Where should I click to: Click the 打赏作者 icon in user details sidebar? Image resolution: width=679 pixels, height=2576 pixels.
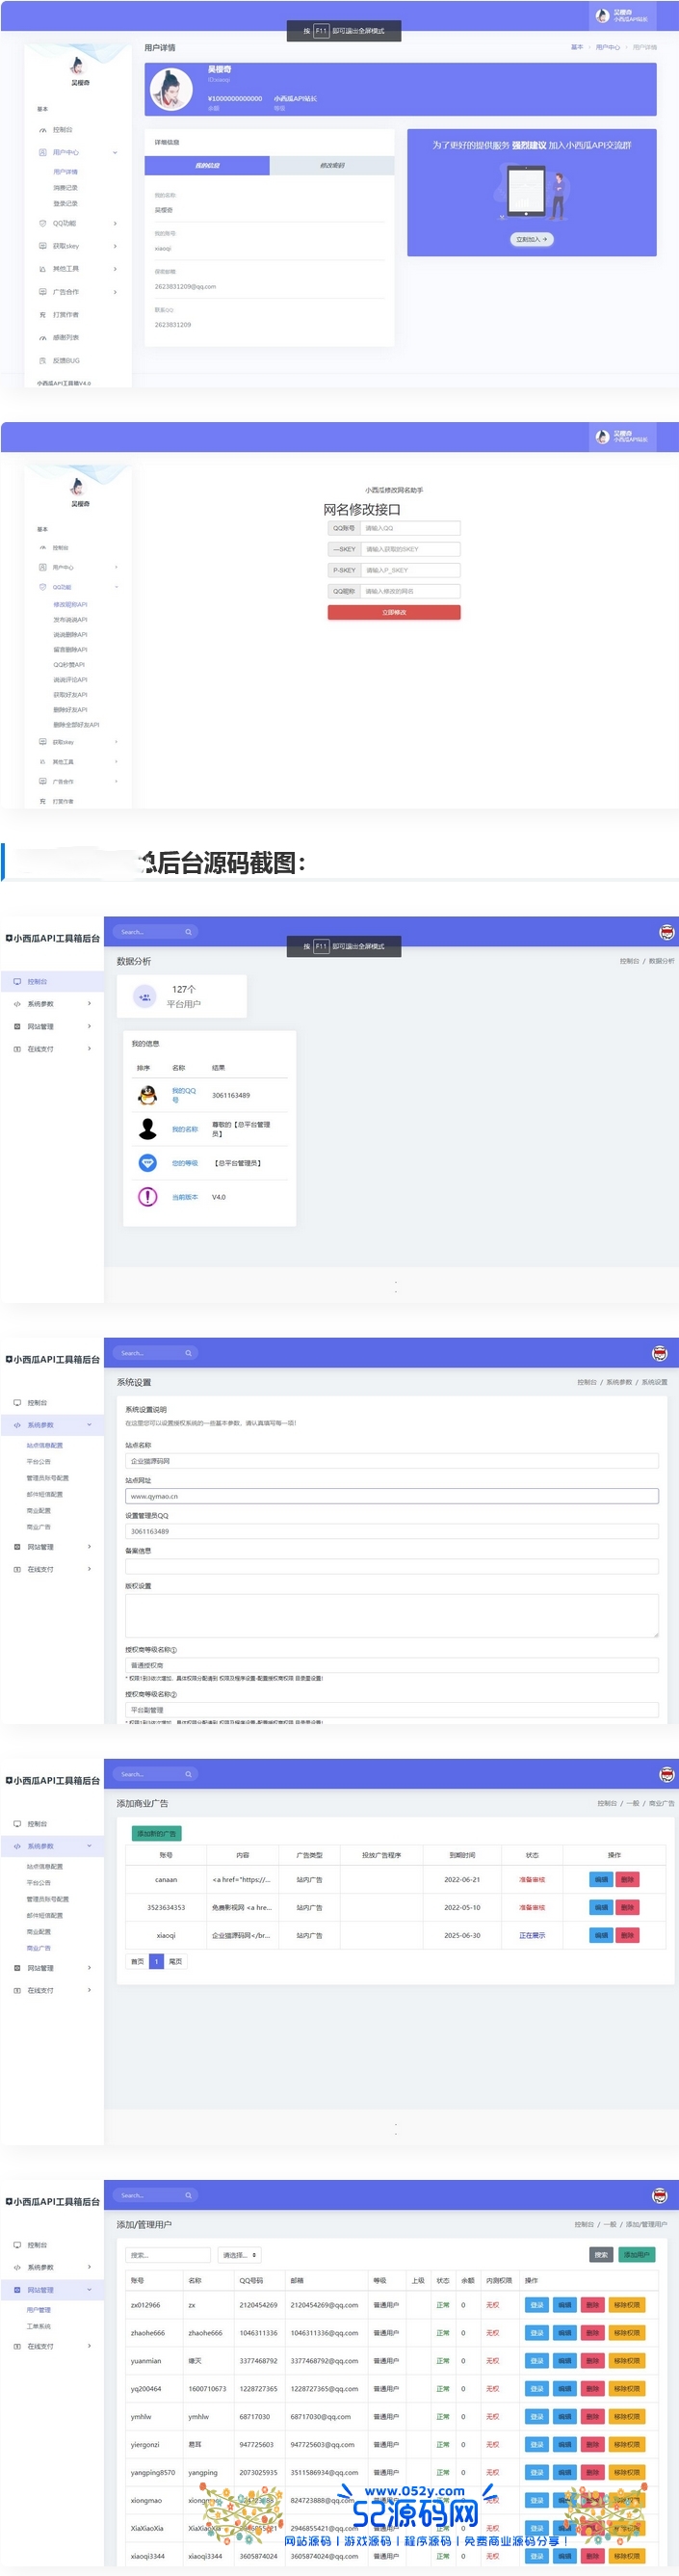tap(42, 315)
